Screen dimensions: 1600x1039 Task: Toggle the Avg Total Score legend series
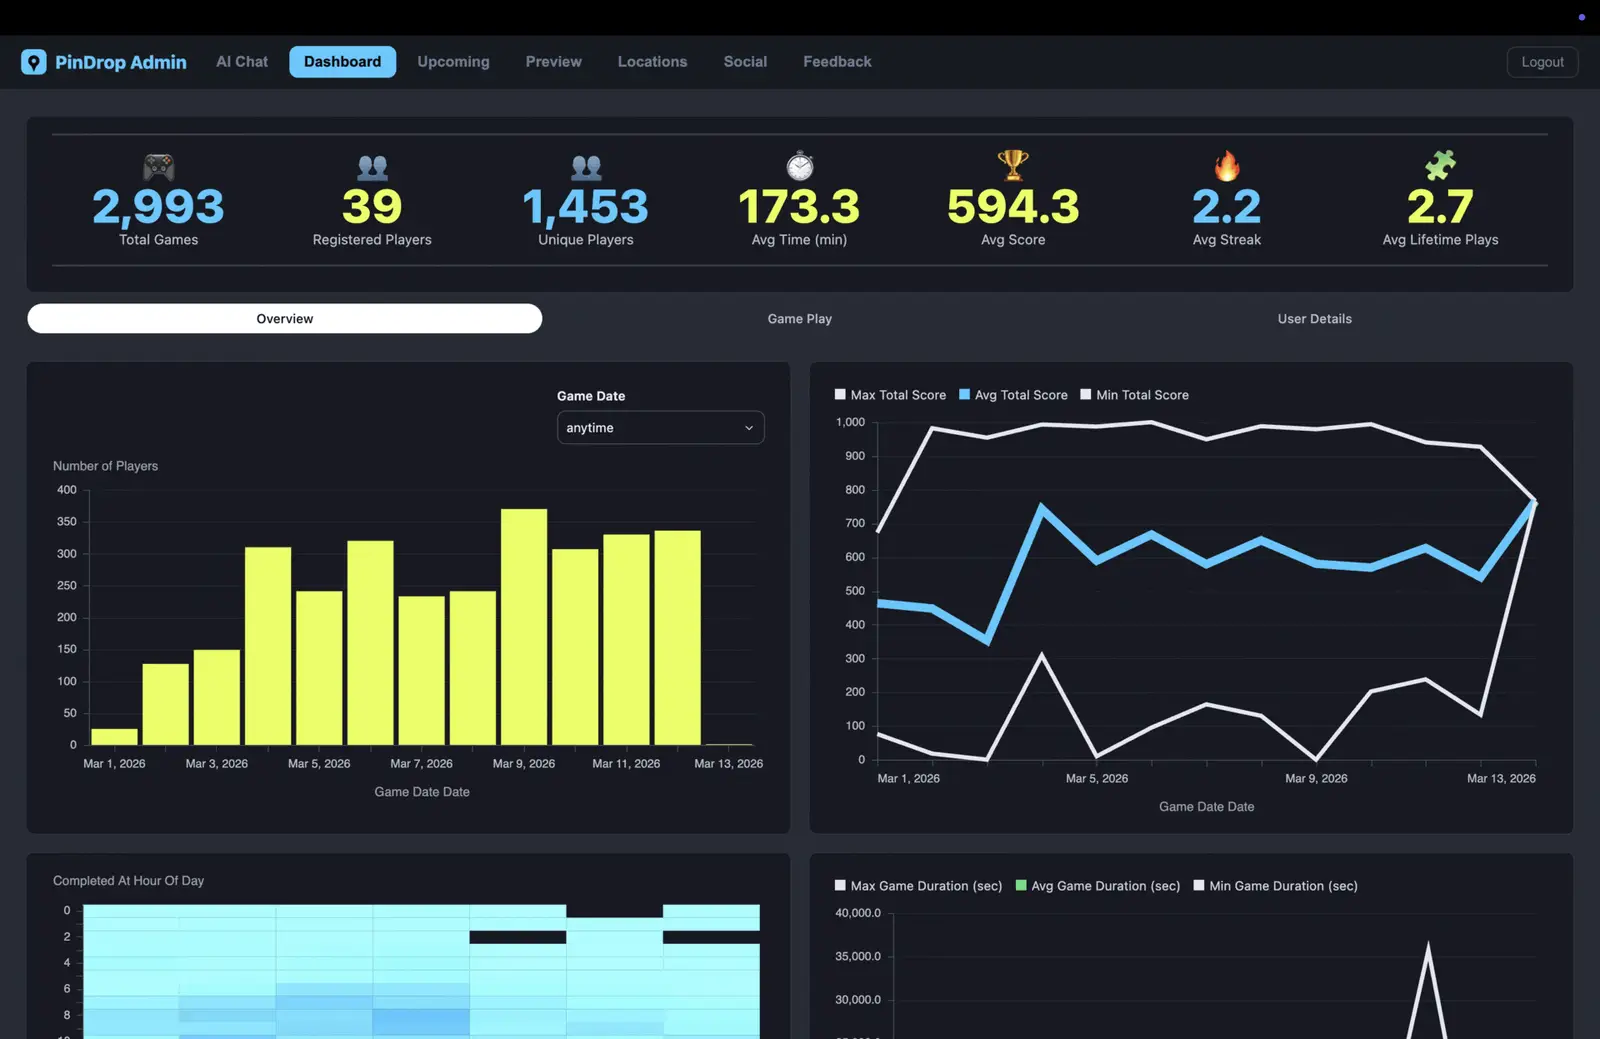[x=1013, y=395]
